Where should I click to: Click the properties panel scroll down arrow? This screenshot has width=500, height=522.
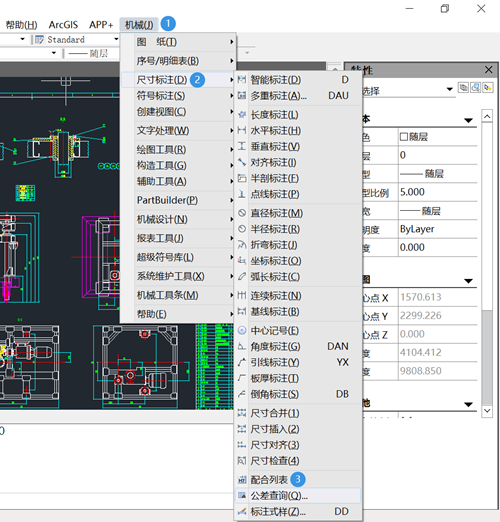[487, 411]
